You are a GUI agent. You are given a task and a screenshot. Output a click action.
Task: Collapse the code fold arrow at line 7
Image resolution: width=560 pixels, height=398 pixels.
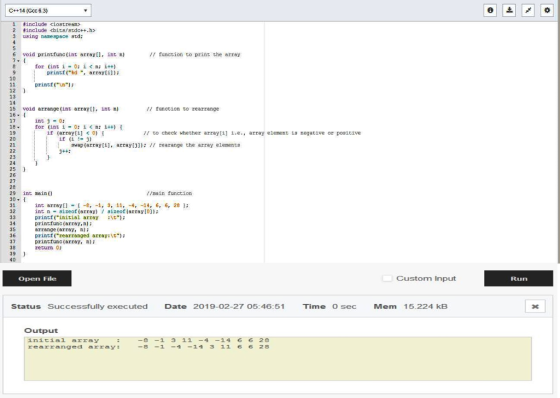click(x=18, y=61)
